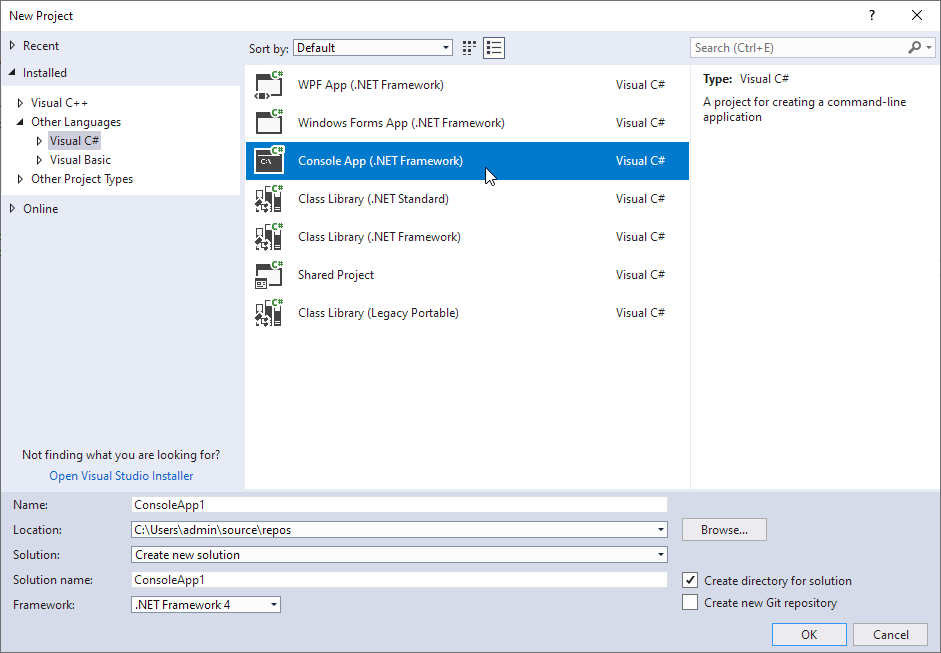
Task: Expand the Online section
Action: tap(12, 208)
